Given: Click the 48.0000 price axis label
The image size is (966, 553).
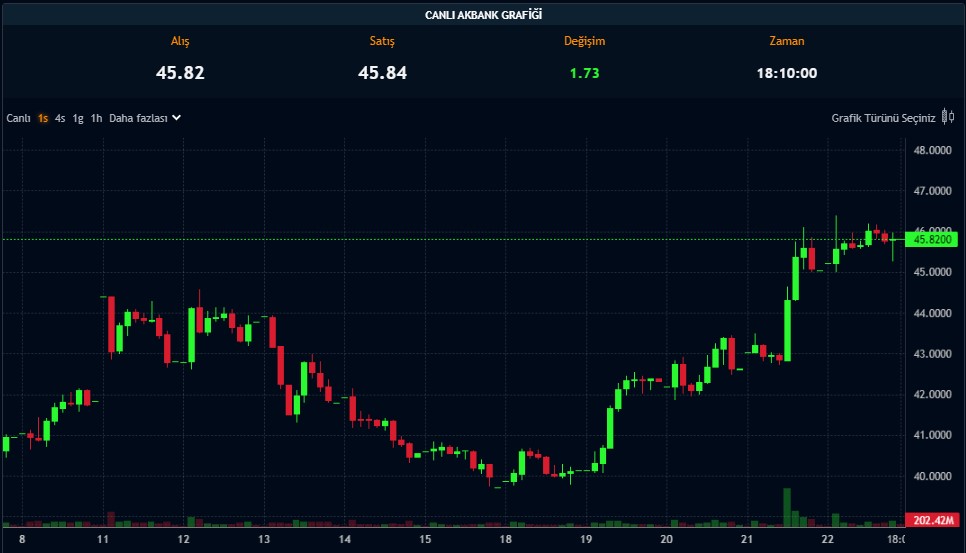Looking at the screenshot, I should point(932,150).
